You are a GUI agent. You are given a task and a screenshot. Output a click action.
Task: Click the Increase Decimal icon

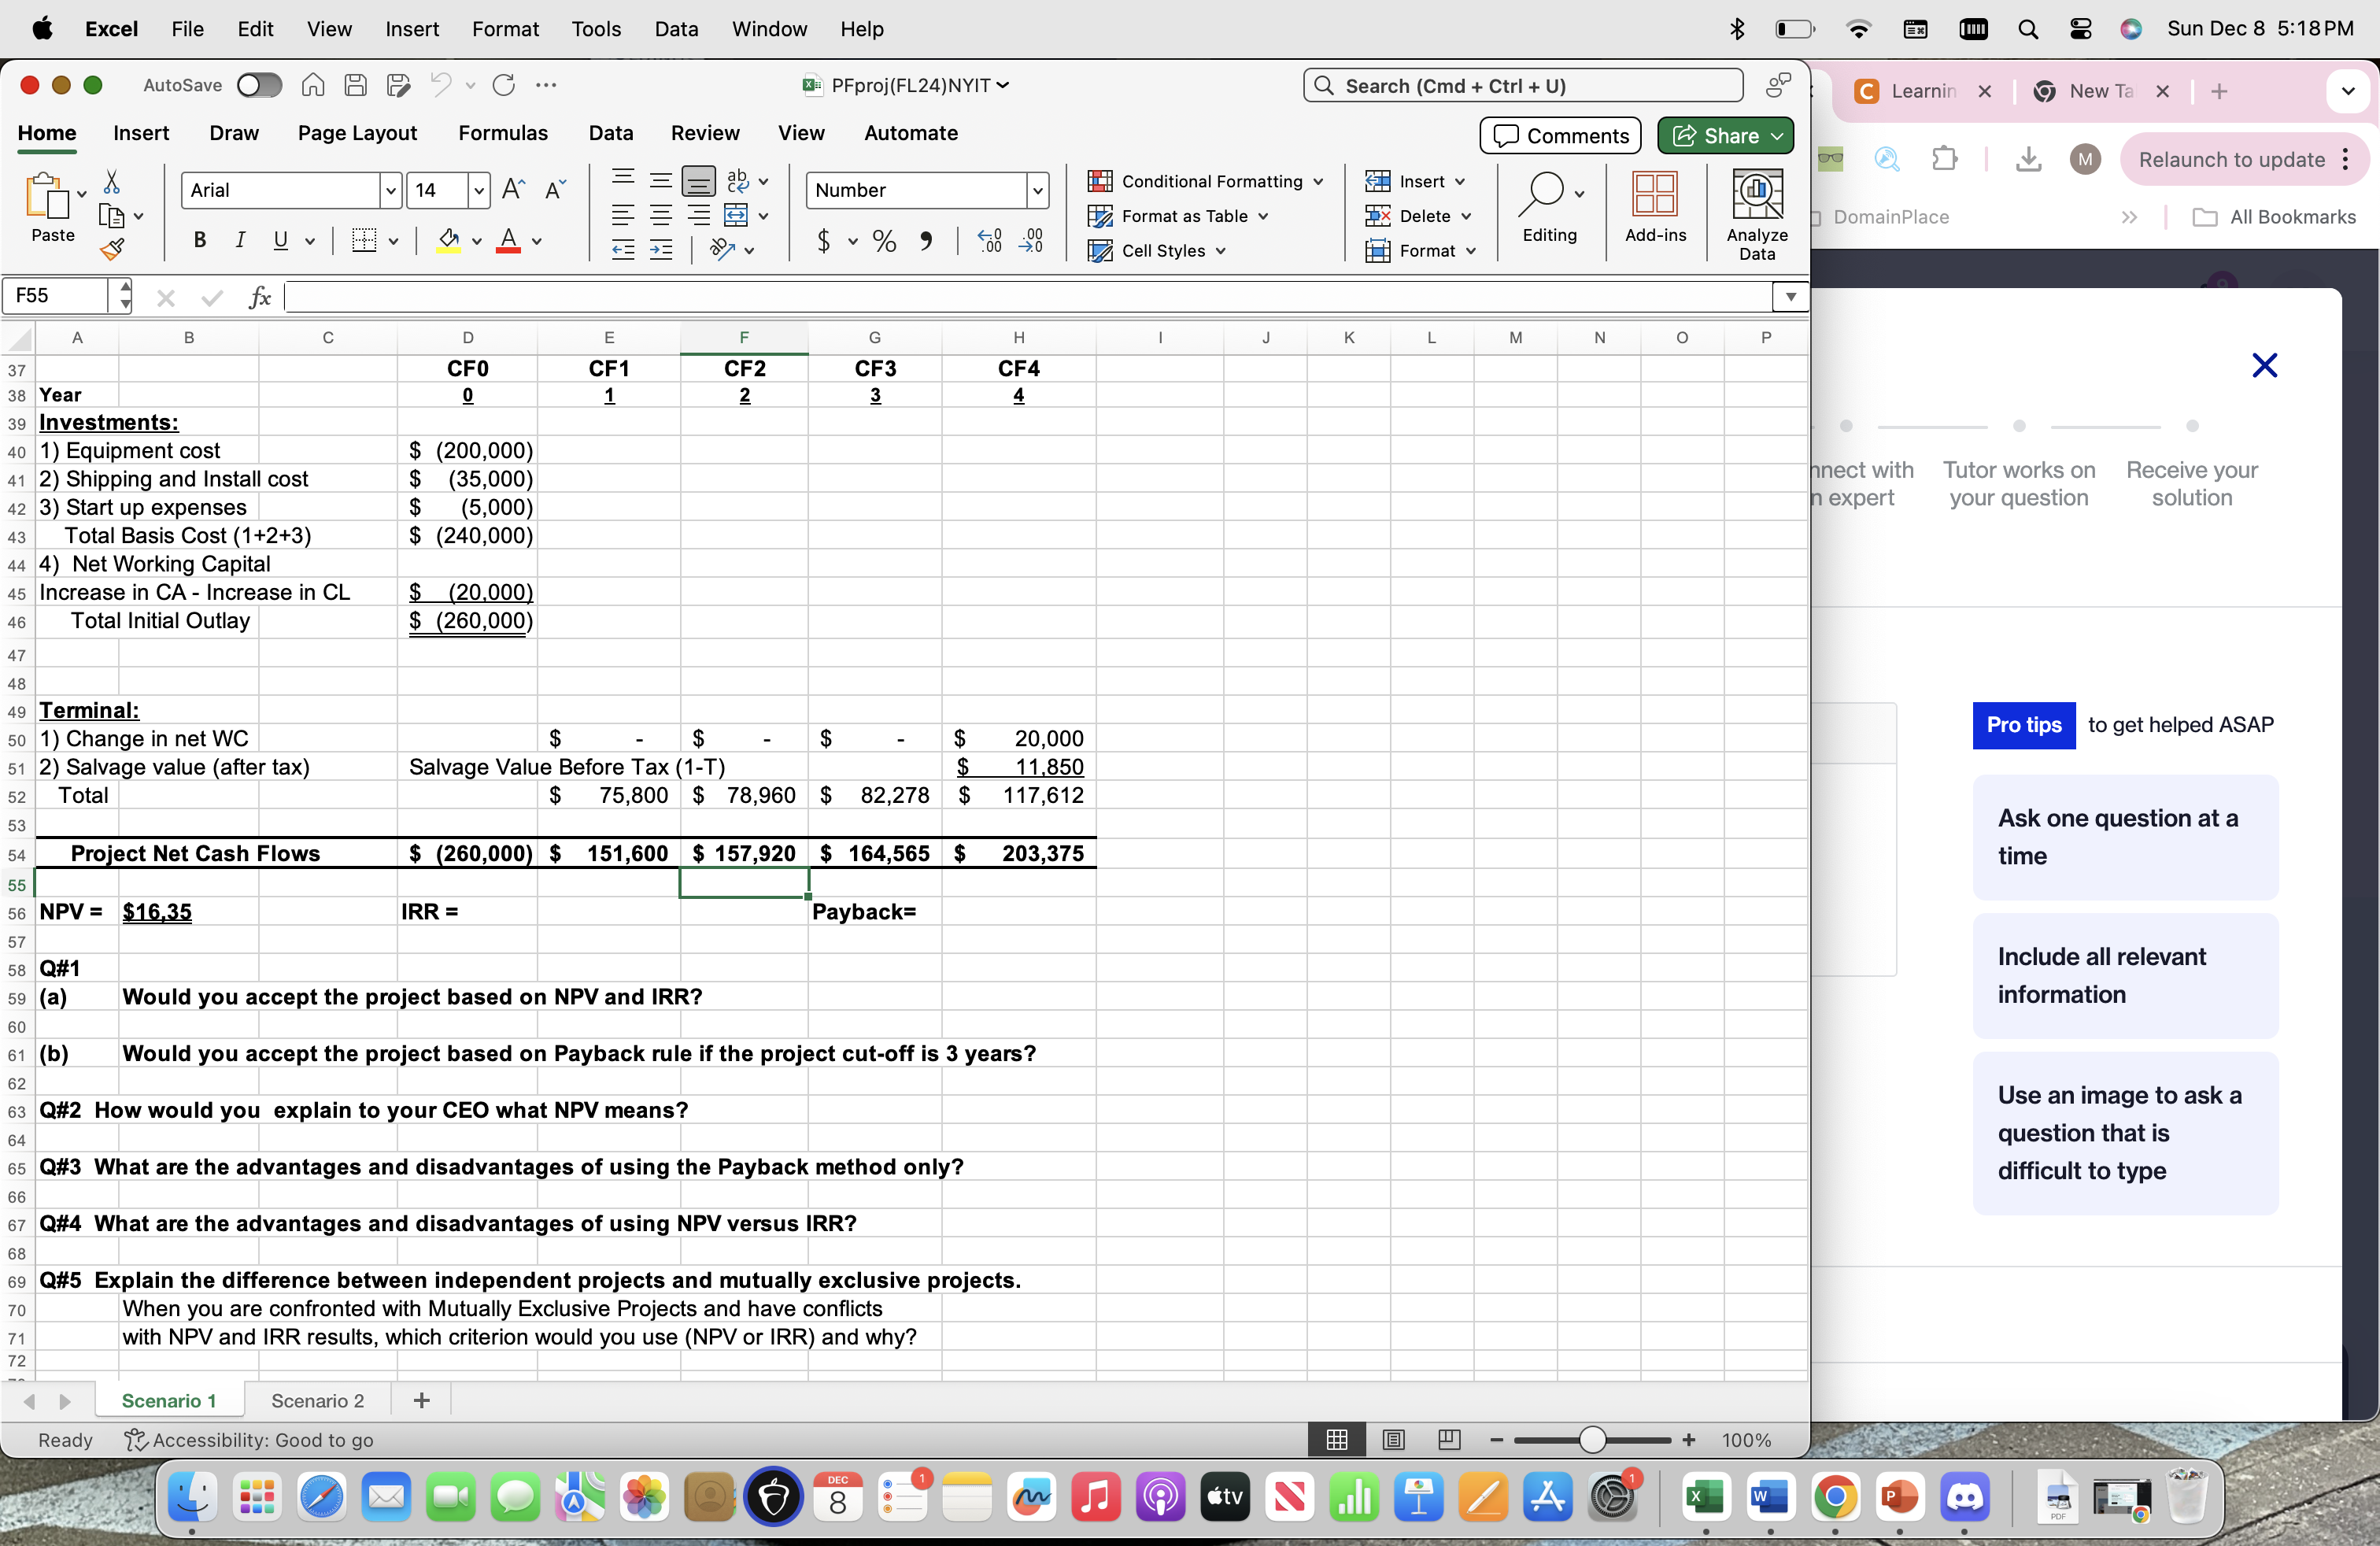(x=989, y=241)
